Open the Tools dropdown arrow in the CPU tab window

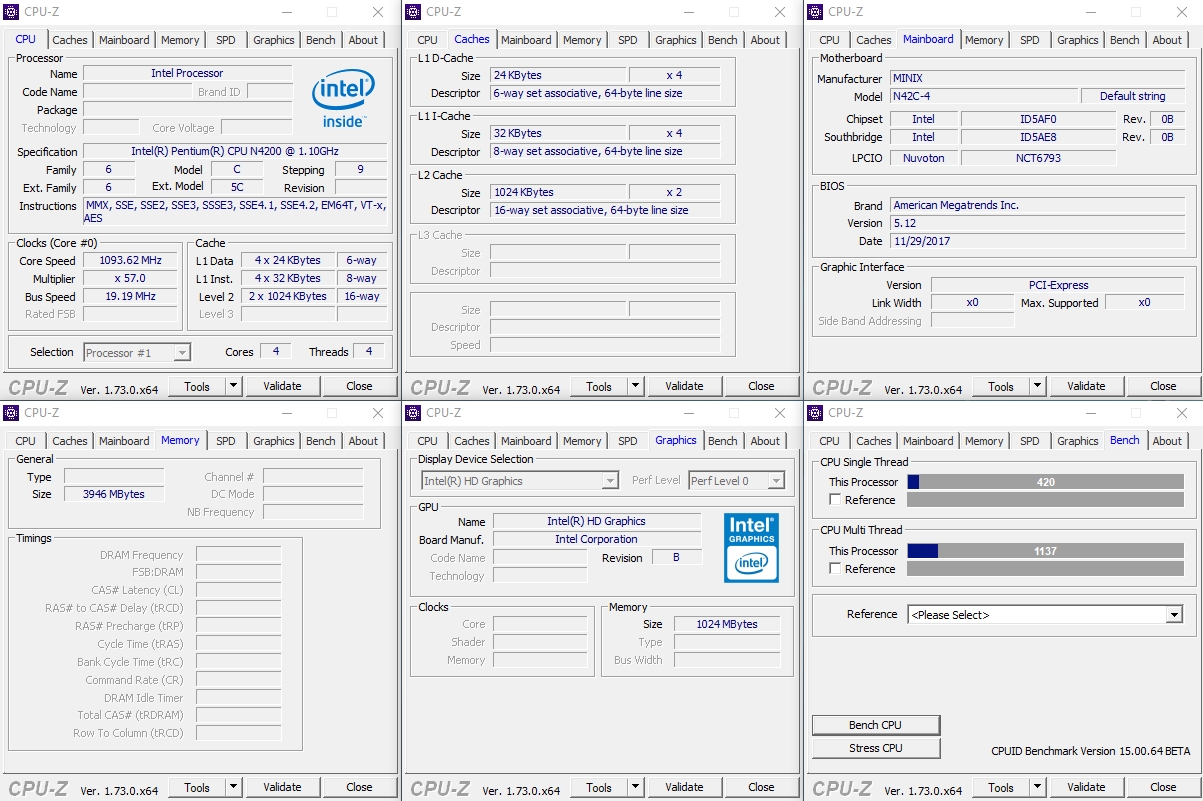[233, 386]
